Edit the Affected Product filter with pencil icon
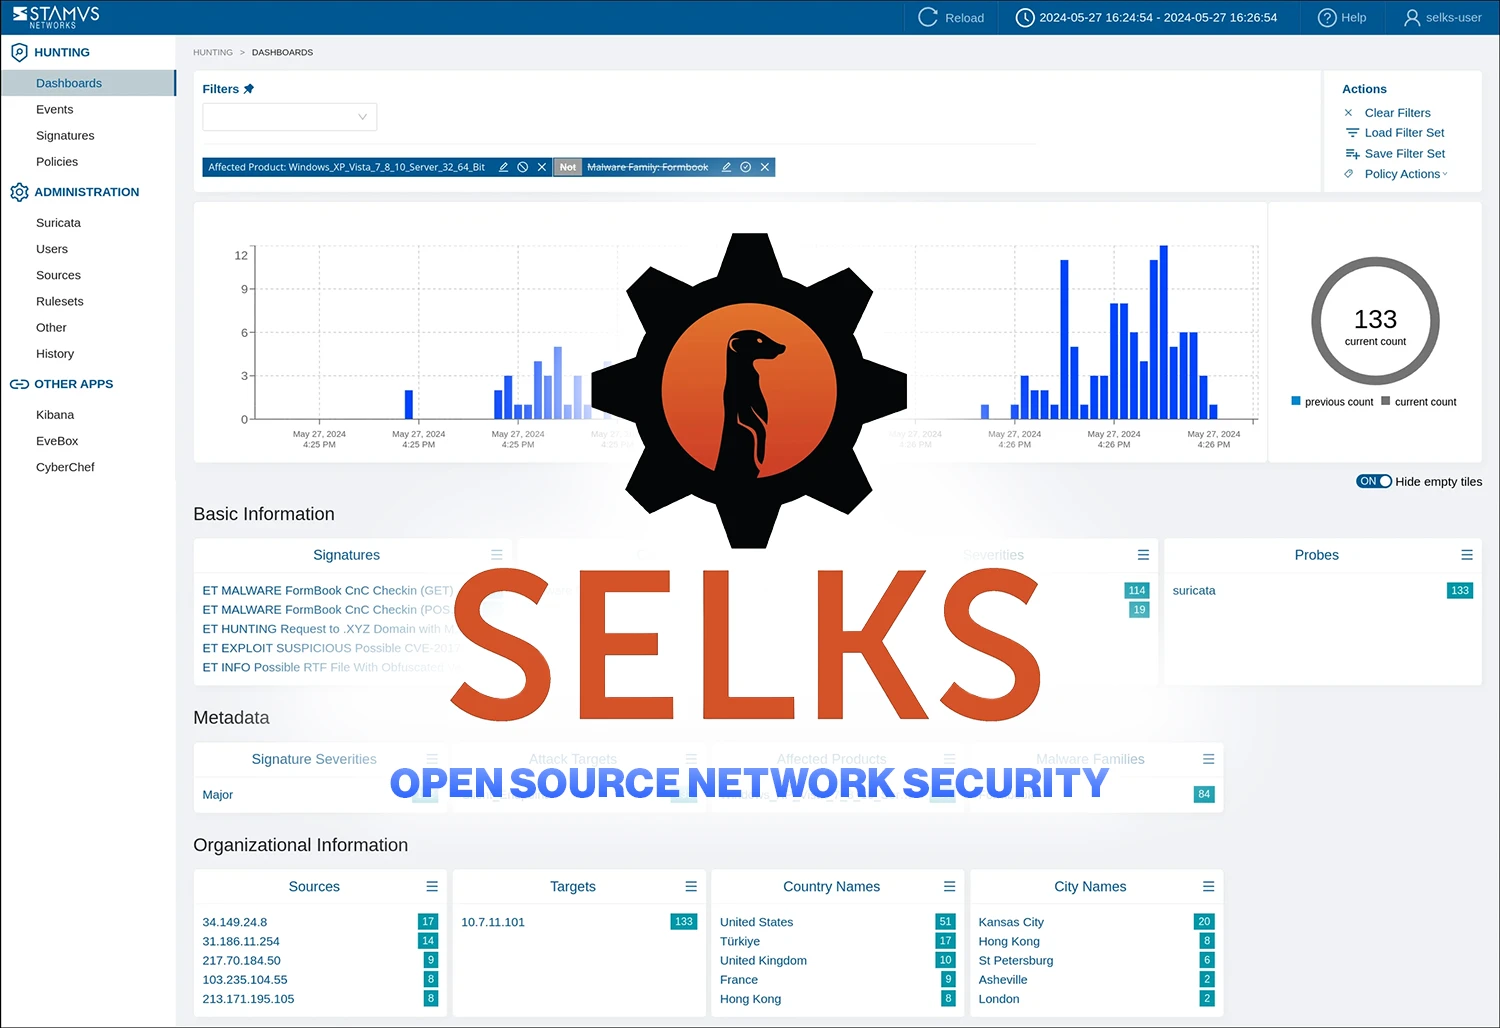This screenshot has width=1500, height=1028. click(504, 167)
